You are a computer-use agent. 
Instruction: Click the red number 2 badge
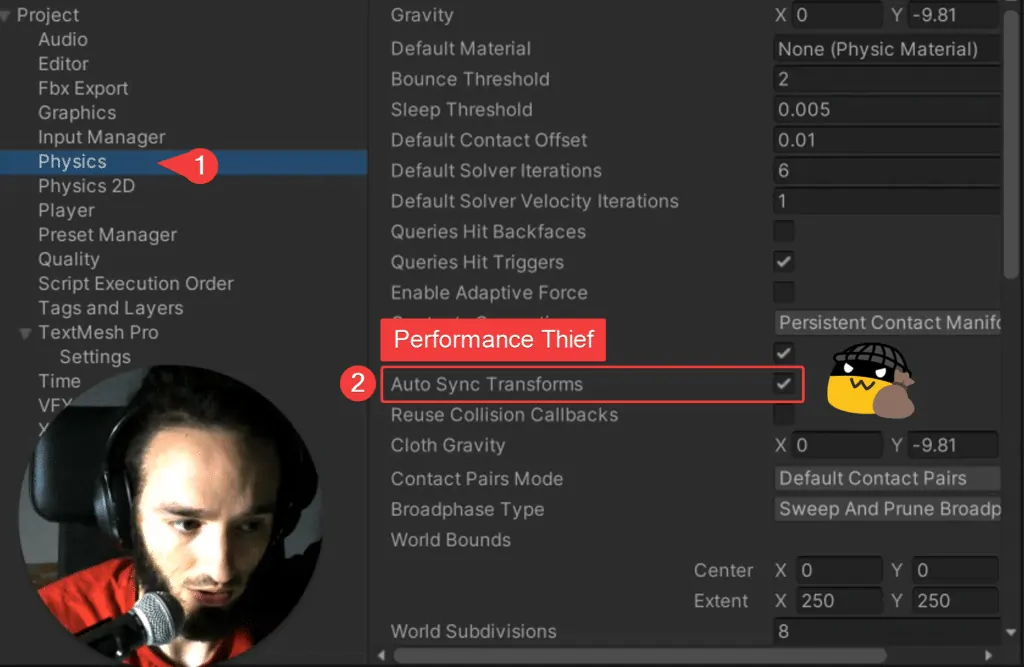[x=357, y=384]
